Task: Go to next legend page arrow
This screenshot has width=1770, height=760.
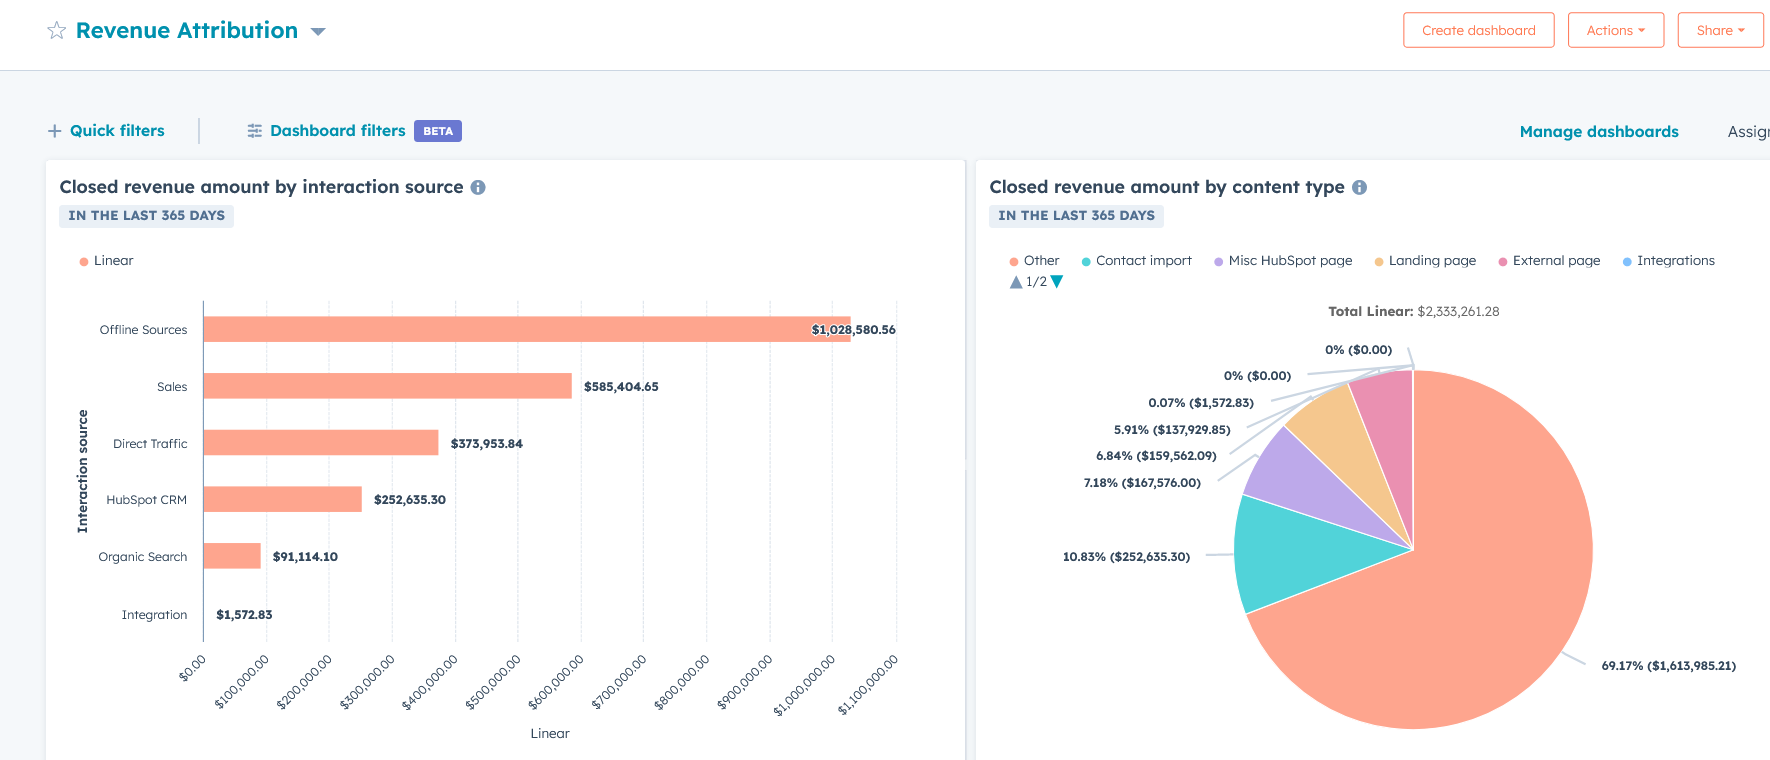Action: [1057, 282]
